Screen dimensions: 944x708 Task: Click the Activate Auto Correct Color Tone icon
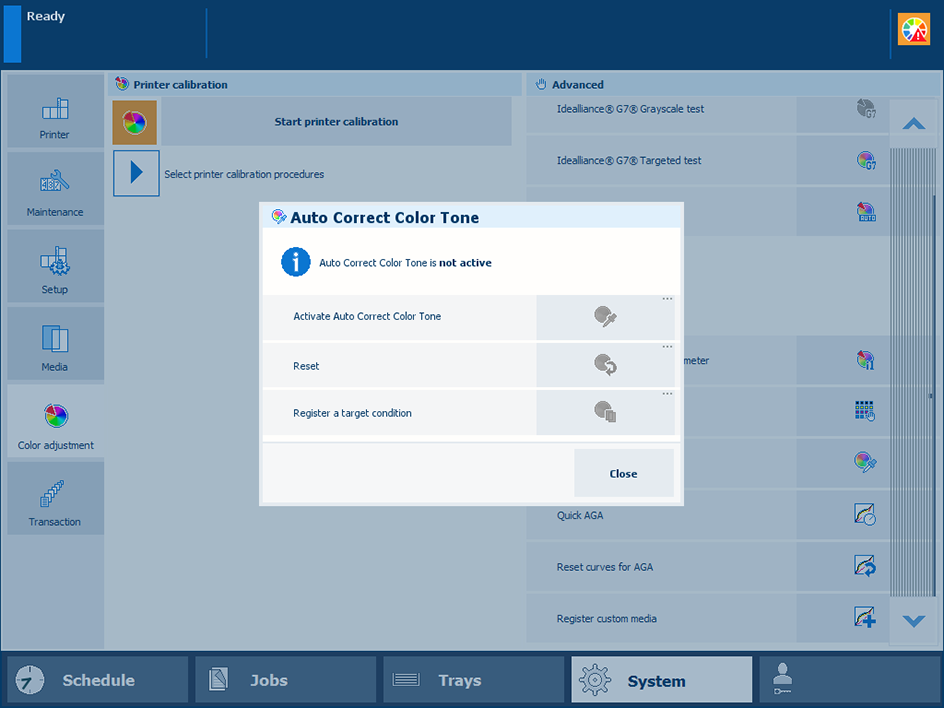pyautogui.click(x=605, y=317)
